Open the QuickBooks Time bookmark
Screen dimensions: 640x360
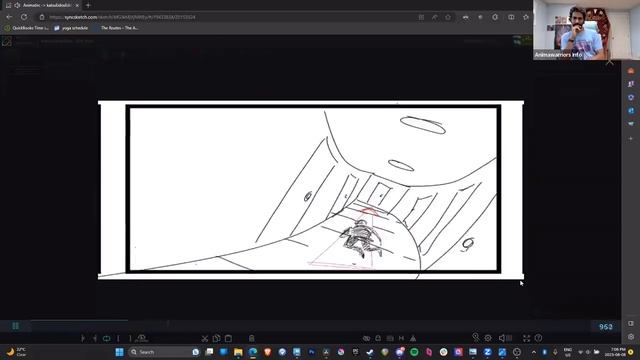[x=27, y=28]
